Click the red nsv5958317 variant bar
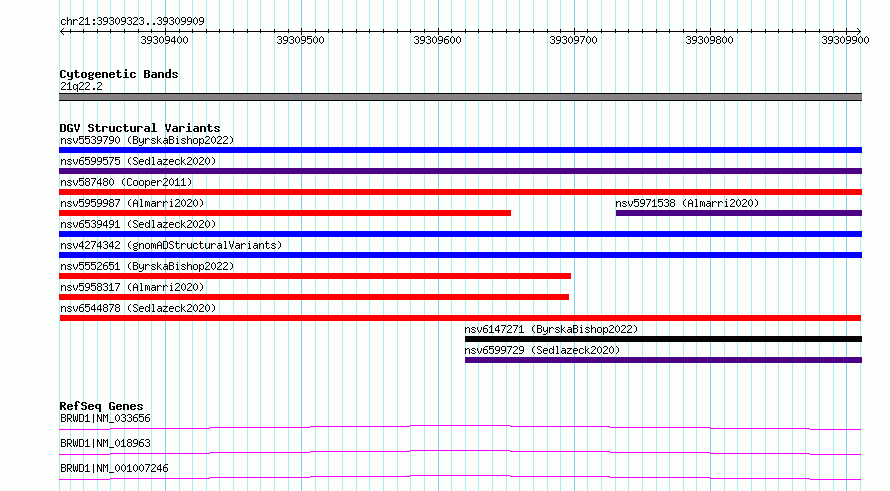 314,297
